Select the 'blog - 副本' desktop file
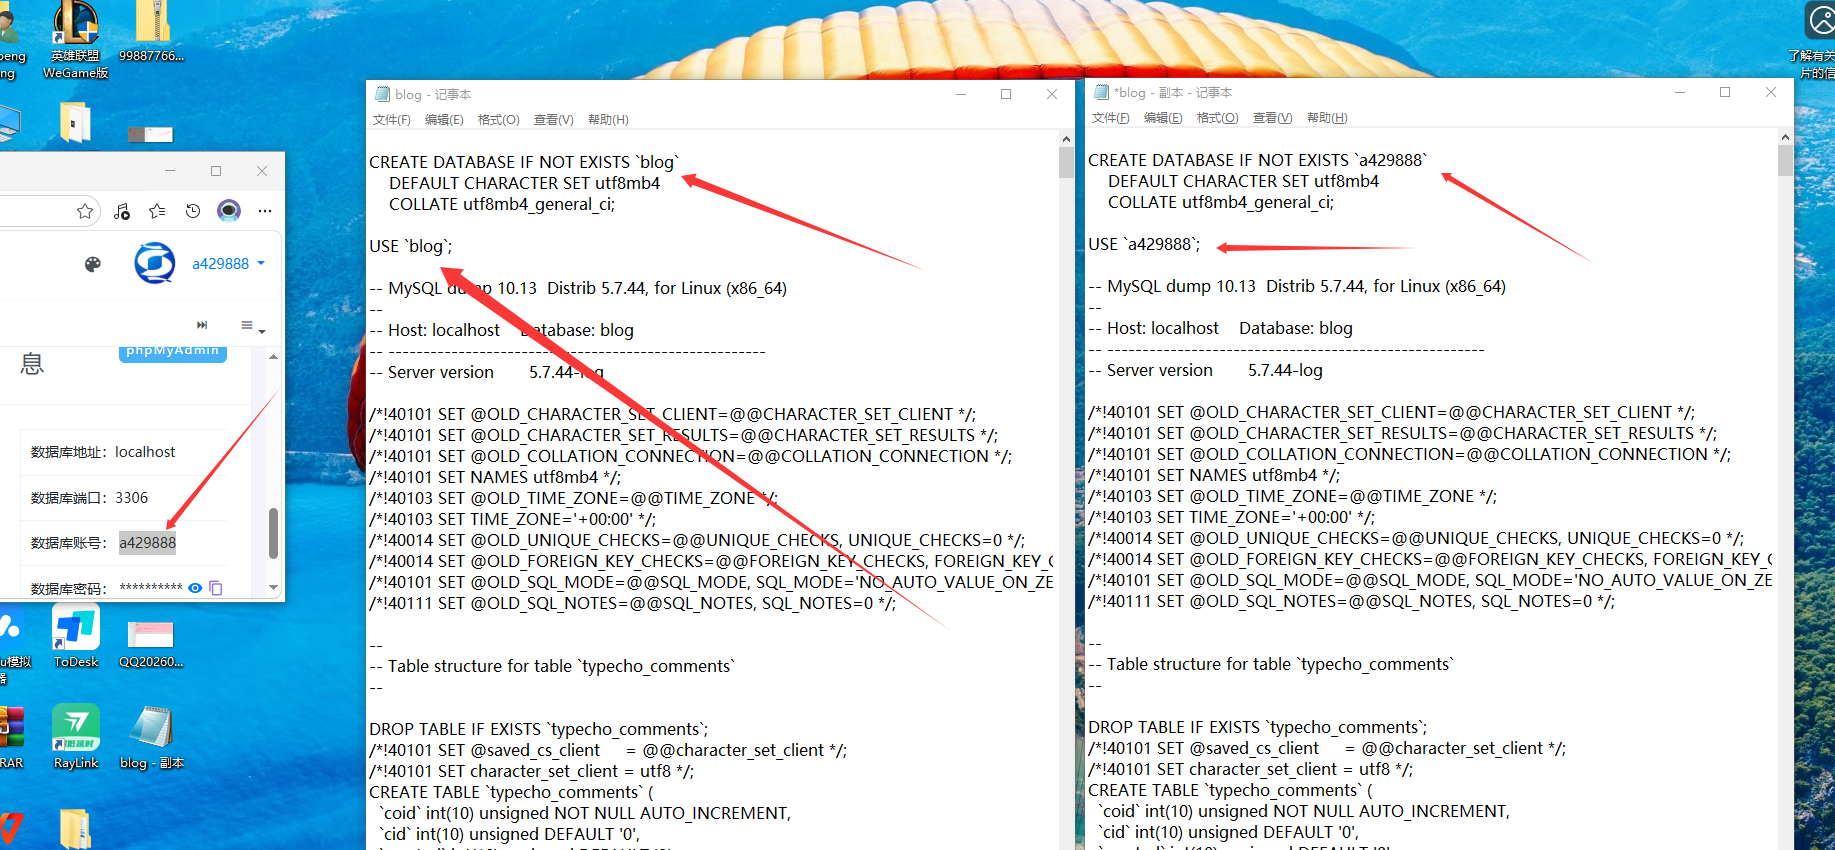 (x=151, y=737)
